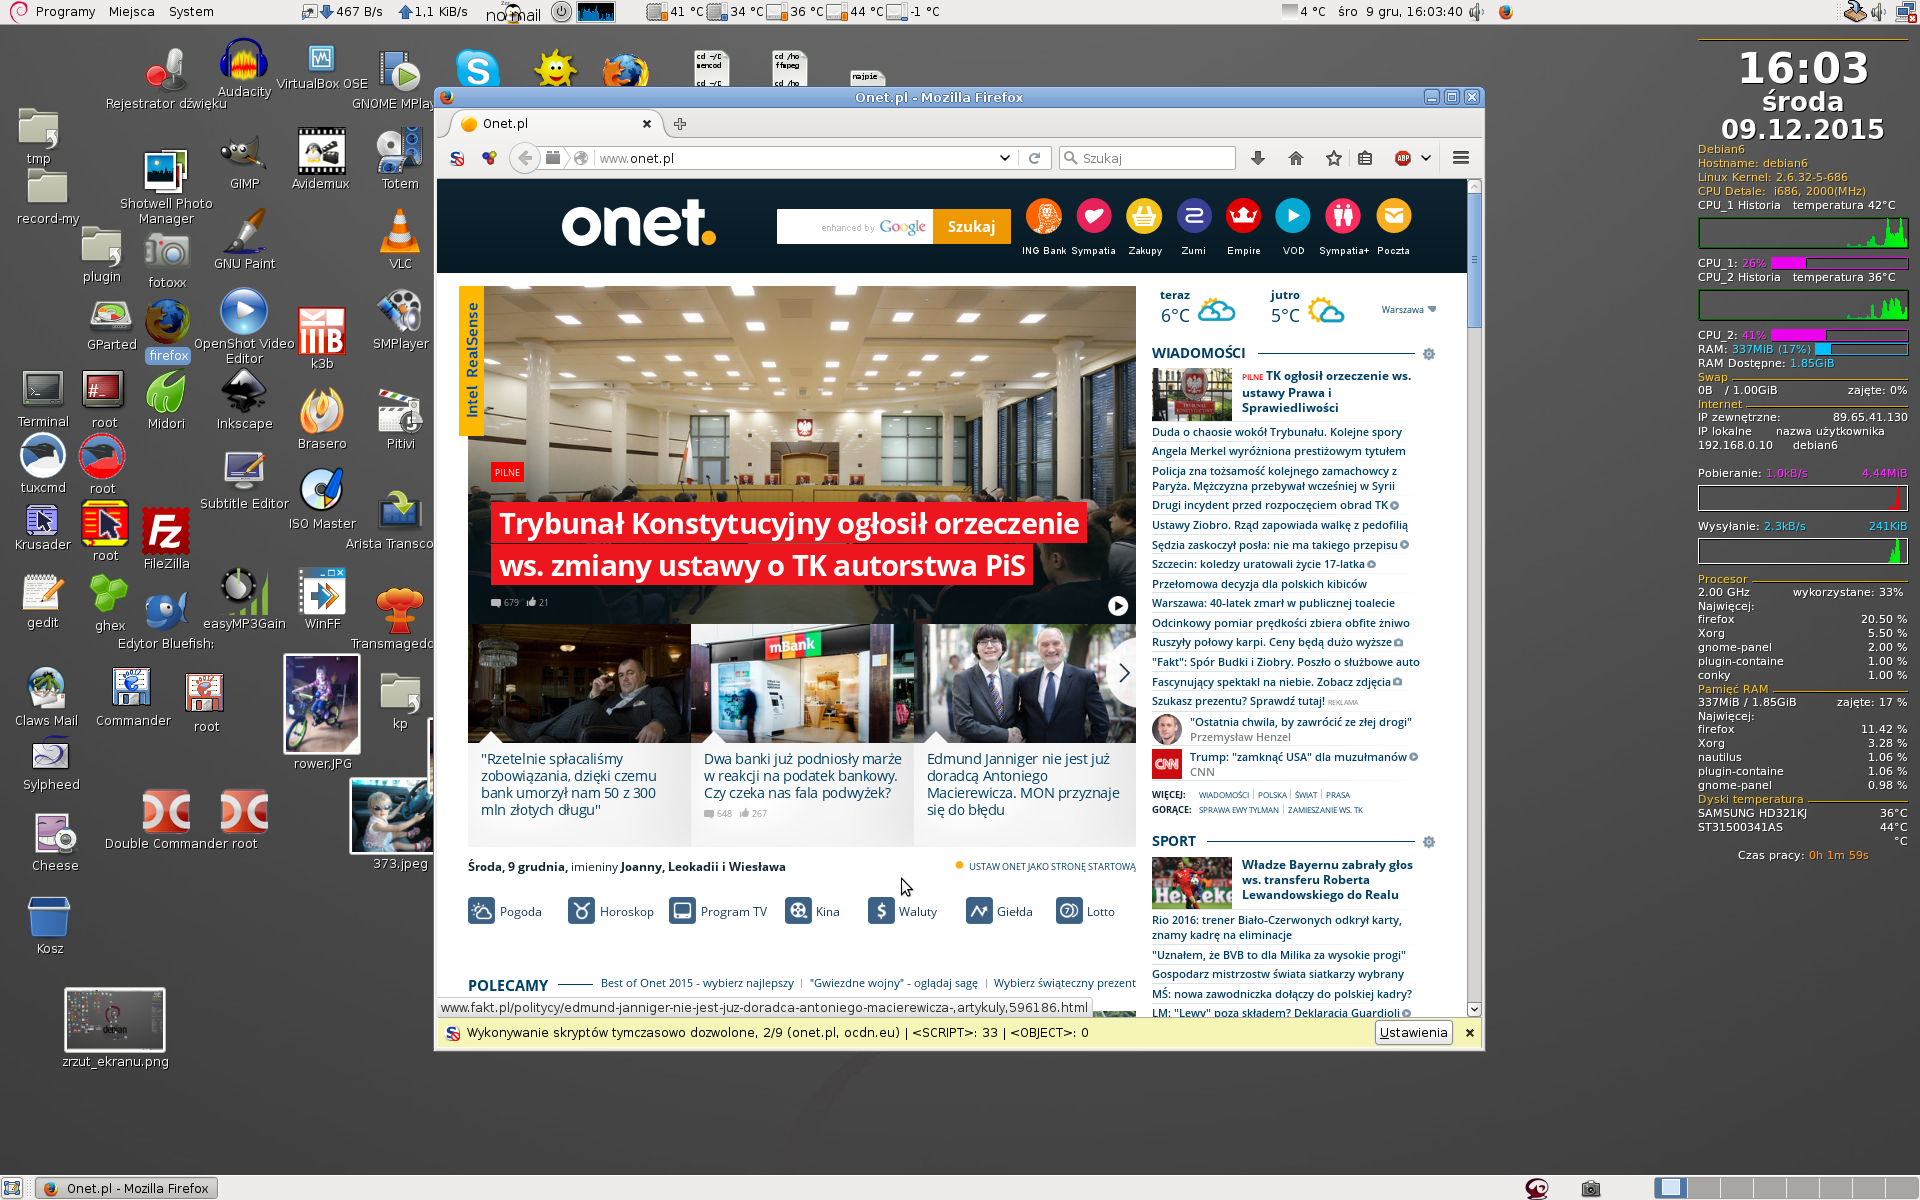The width and height of the screenshot is (1920, 1200).
Task: Close the Onet.pl tab
Action: point(647,124)
